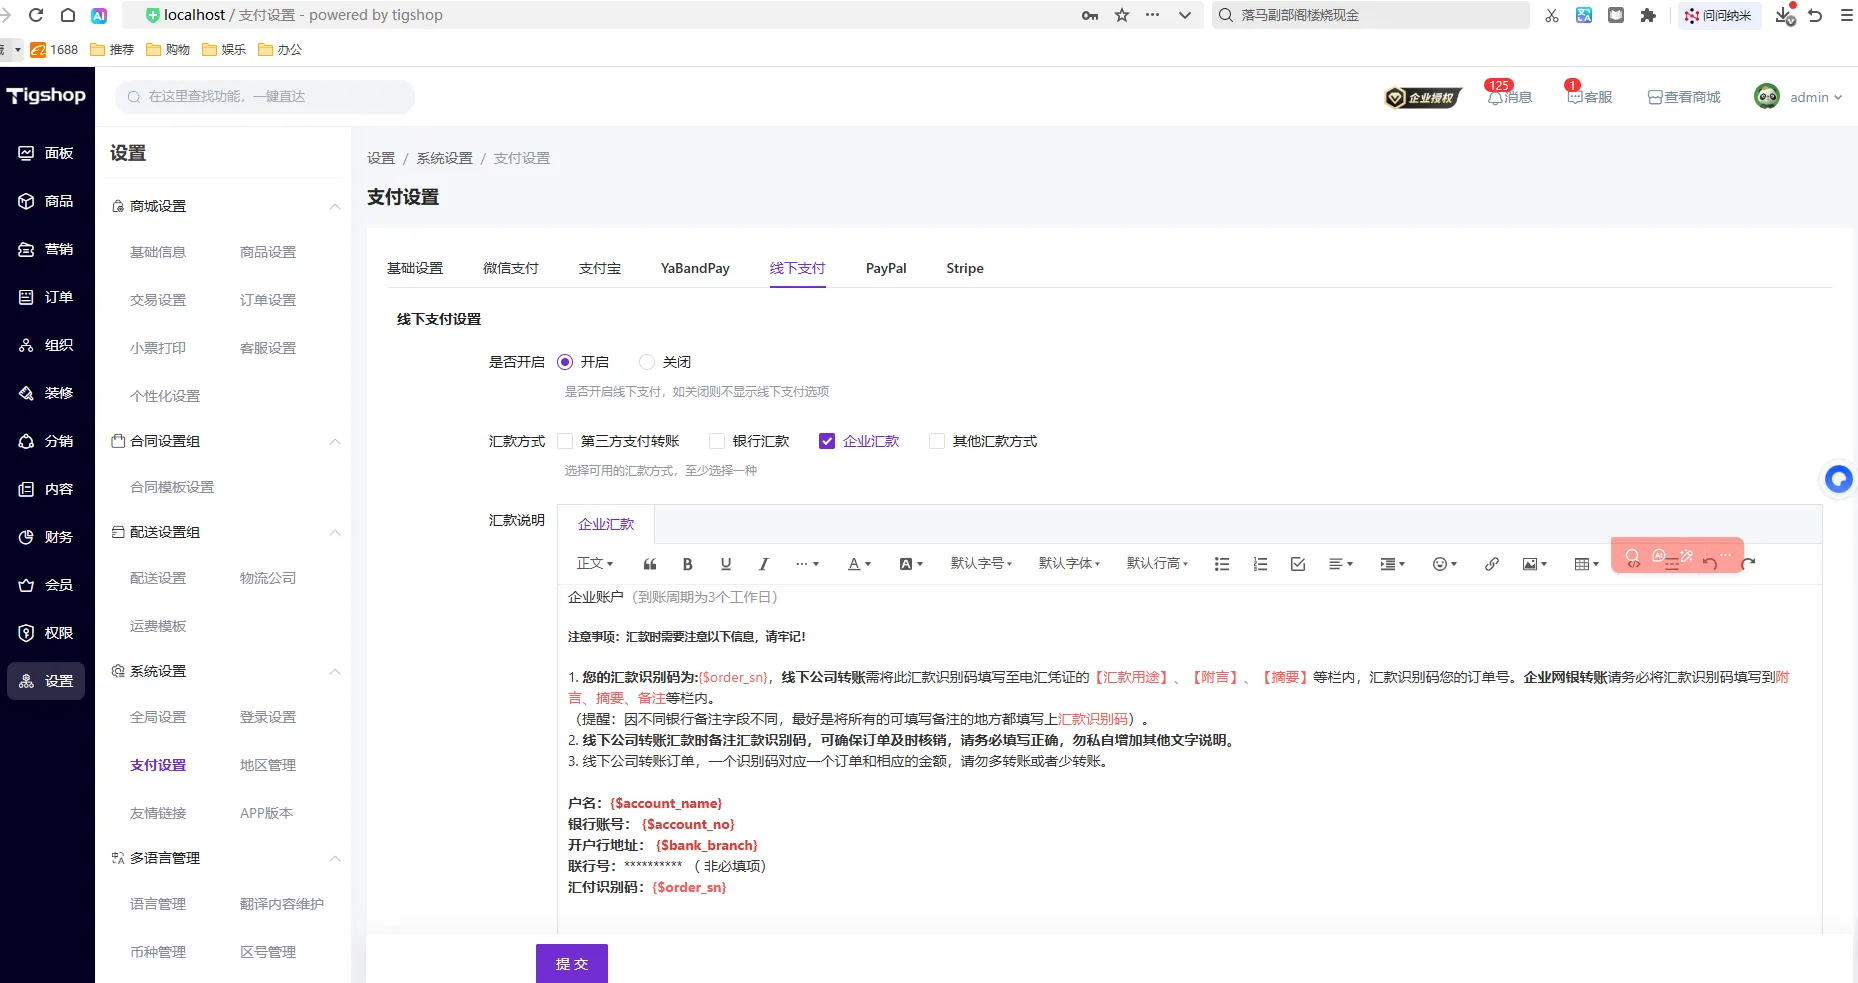Image resolution: width=1858 pixels, height=983 pixels.
Task: Enable the 第三方支付转账 checkbox
Action: click(565, 441)
